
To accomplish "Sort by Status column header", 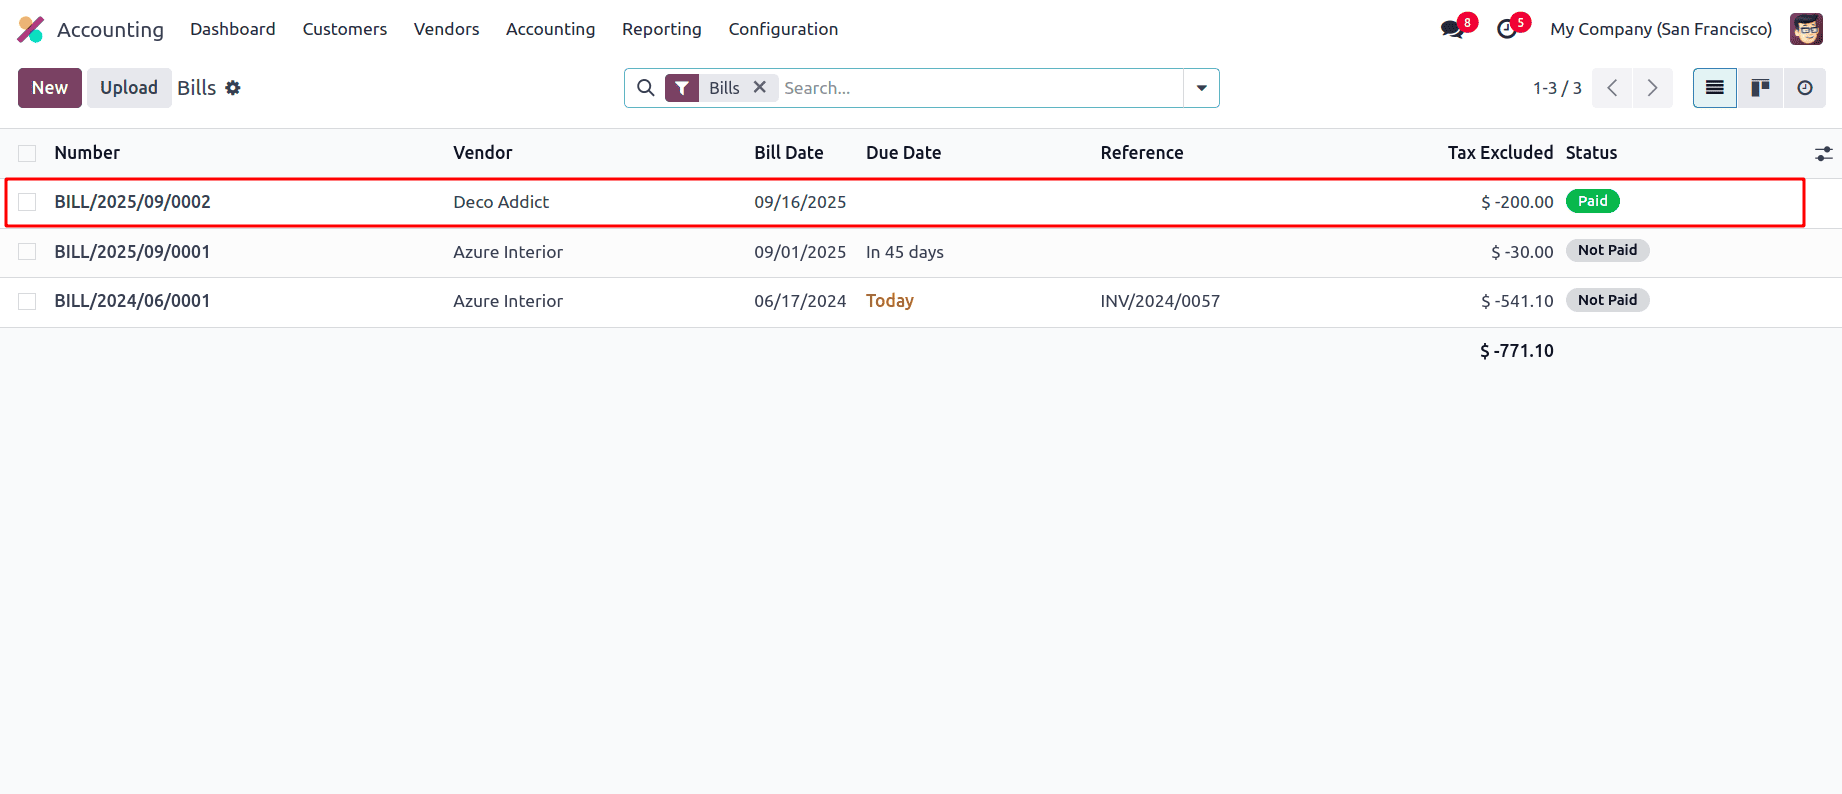I will tap(1592, 153).
